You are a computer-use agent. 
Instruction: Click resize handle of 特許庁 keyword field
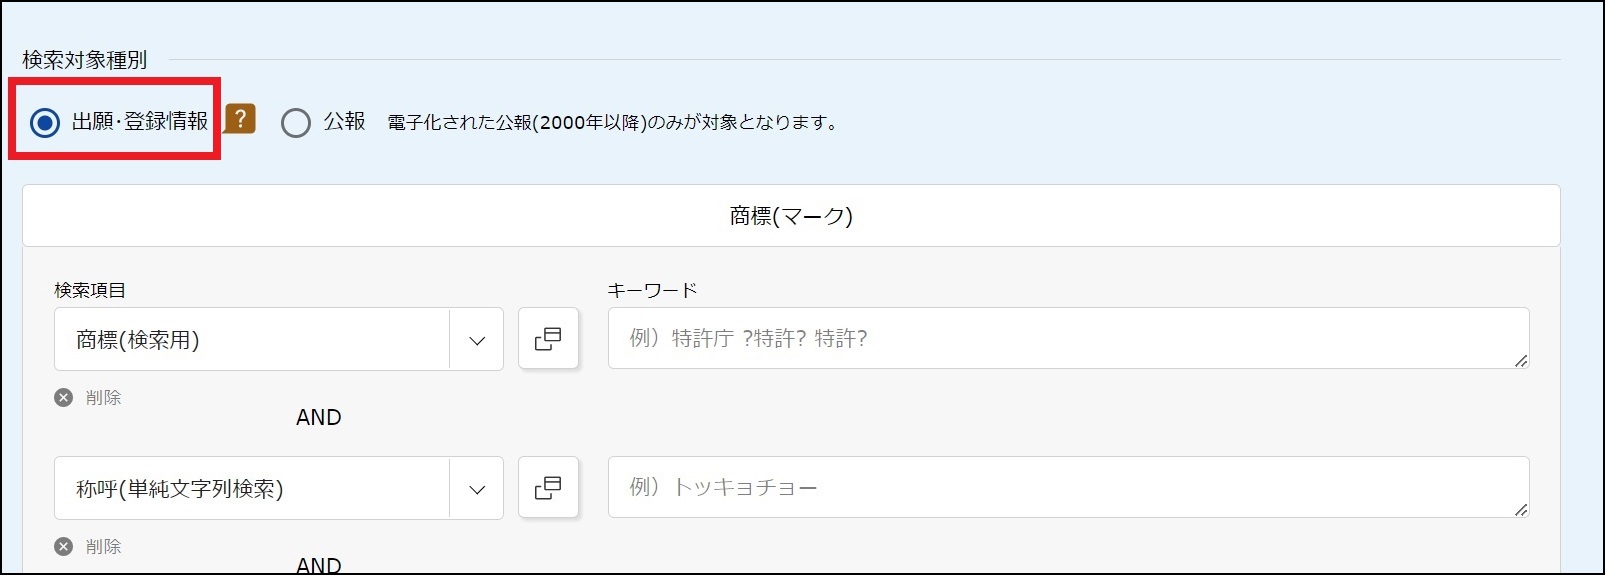(x=1520, y=360)
